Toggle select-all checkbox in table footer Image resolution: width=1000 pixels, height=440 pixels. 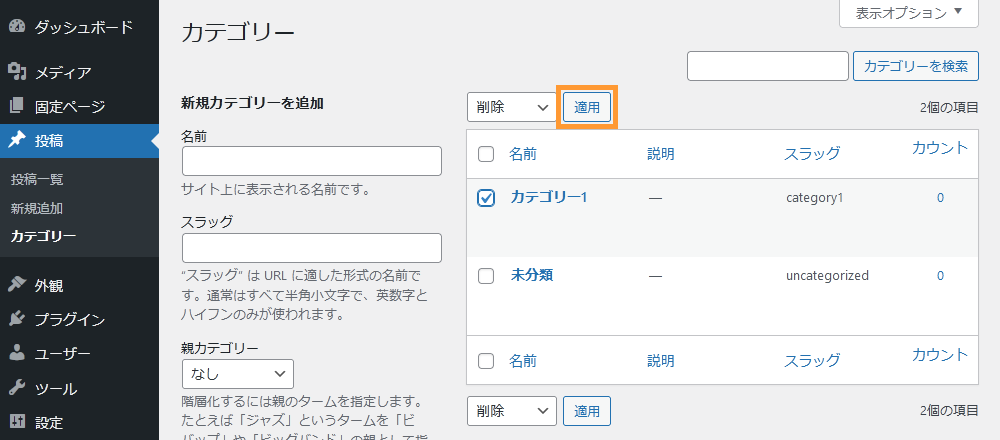486,361
